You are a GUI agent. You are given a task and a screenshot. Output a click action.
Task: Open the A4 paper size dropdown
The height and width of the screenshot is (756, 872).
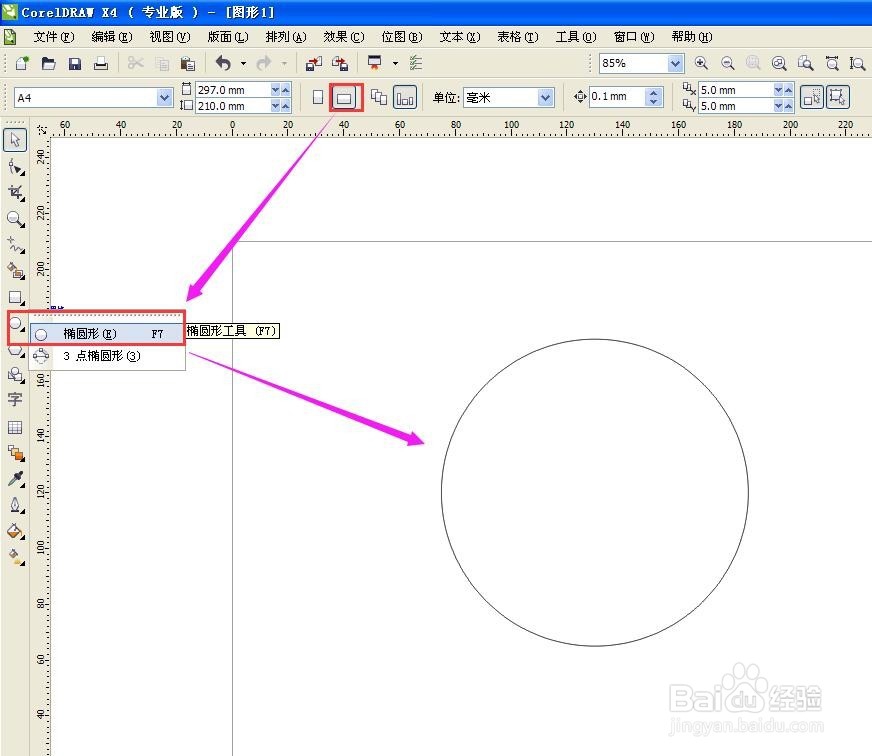pos(164,98)
